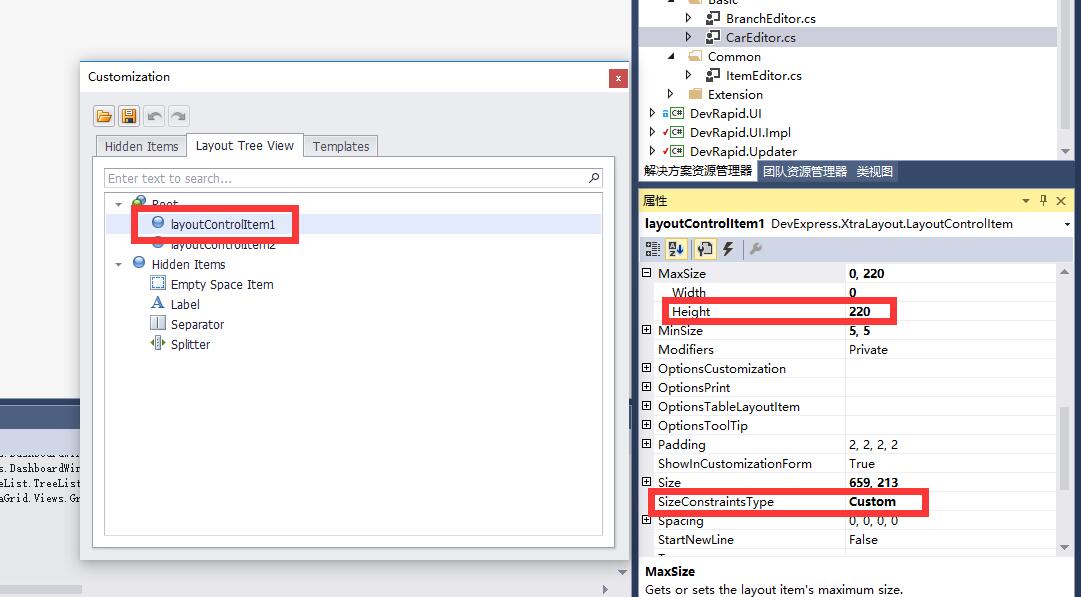Click the Property Pages wrench icon

756,249
